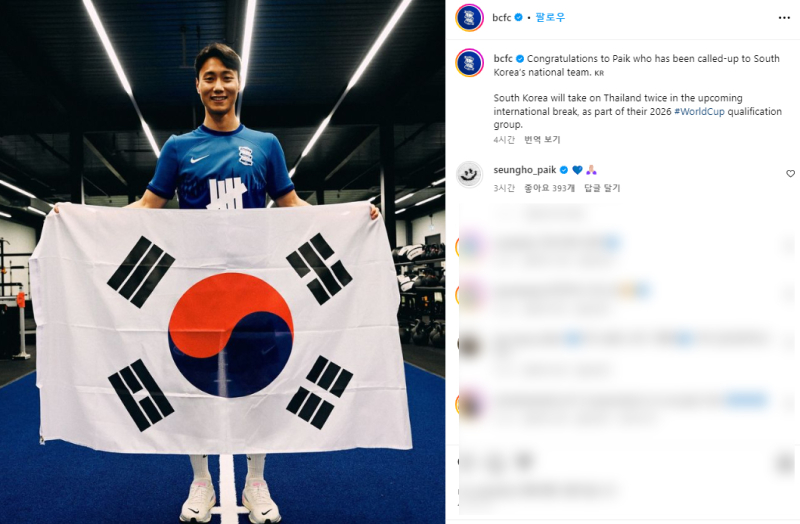The image size is (800, 524).
Task: Show translation with 번역 보기
Action: (x=542, y=140)
